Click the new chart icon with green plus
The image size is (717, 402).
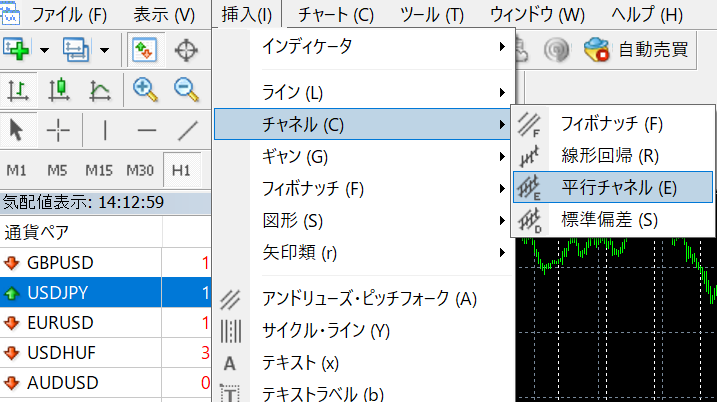16,49
